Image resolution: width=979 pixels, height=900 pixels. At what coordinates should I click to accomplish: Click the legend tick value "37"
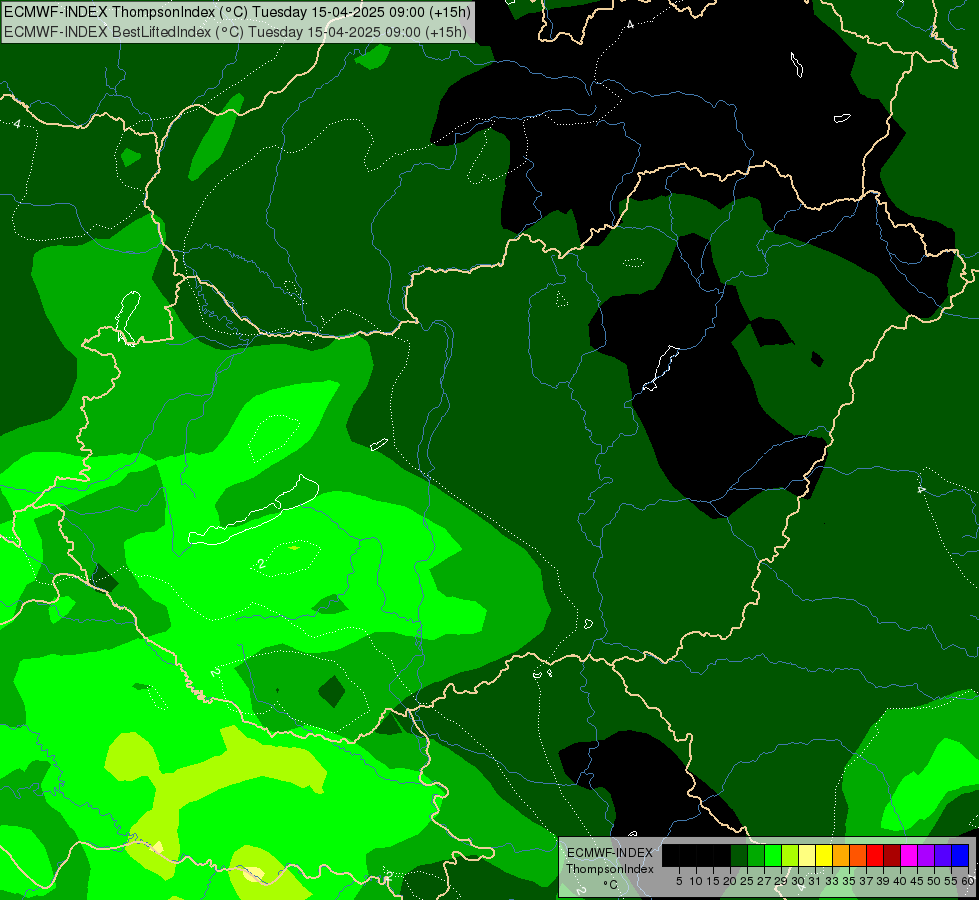(867, 881)
